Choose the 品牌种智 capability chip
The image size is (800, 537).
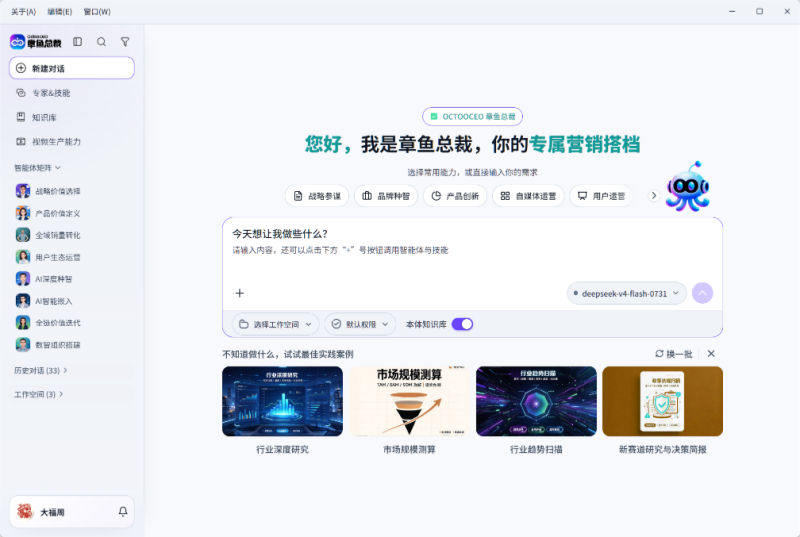pyautogui.click(x=386, y=196)
